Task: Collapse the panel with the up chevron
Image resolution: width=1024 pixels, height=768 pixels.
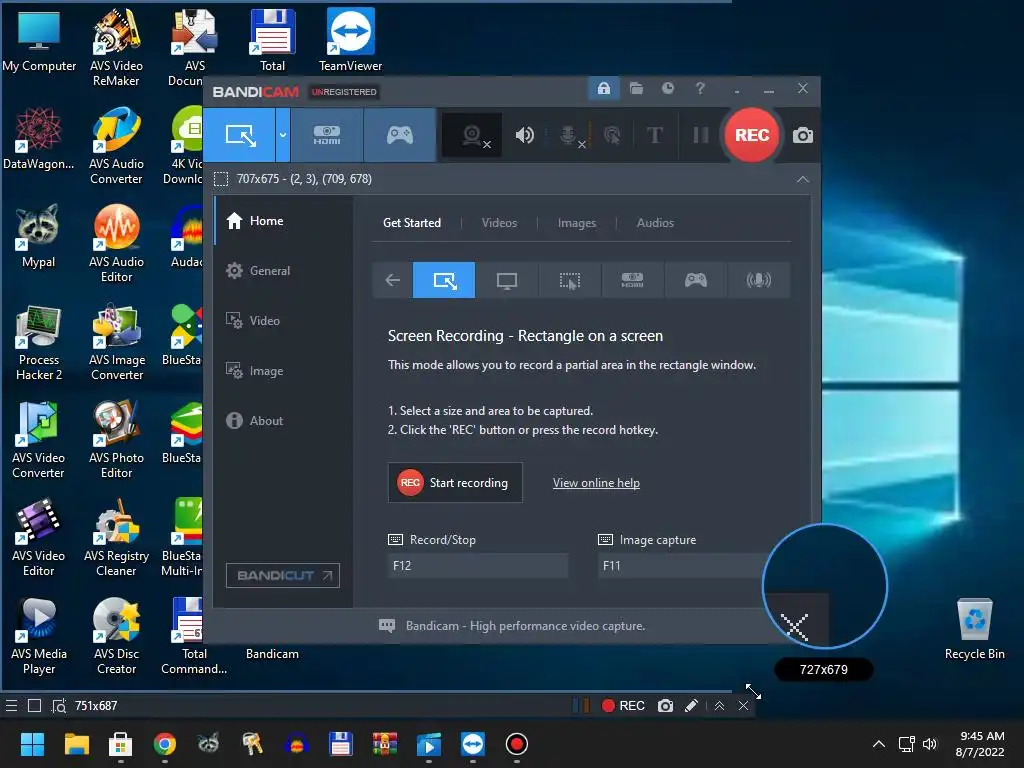Action: click(x=803, y=179)
